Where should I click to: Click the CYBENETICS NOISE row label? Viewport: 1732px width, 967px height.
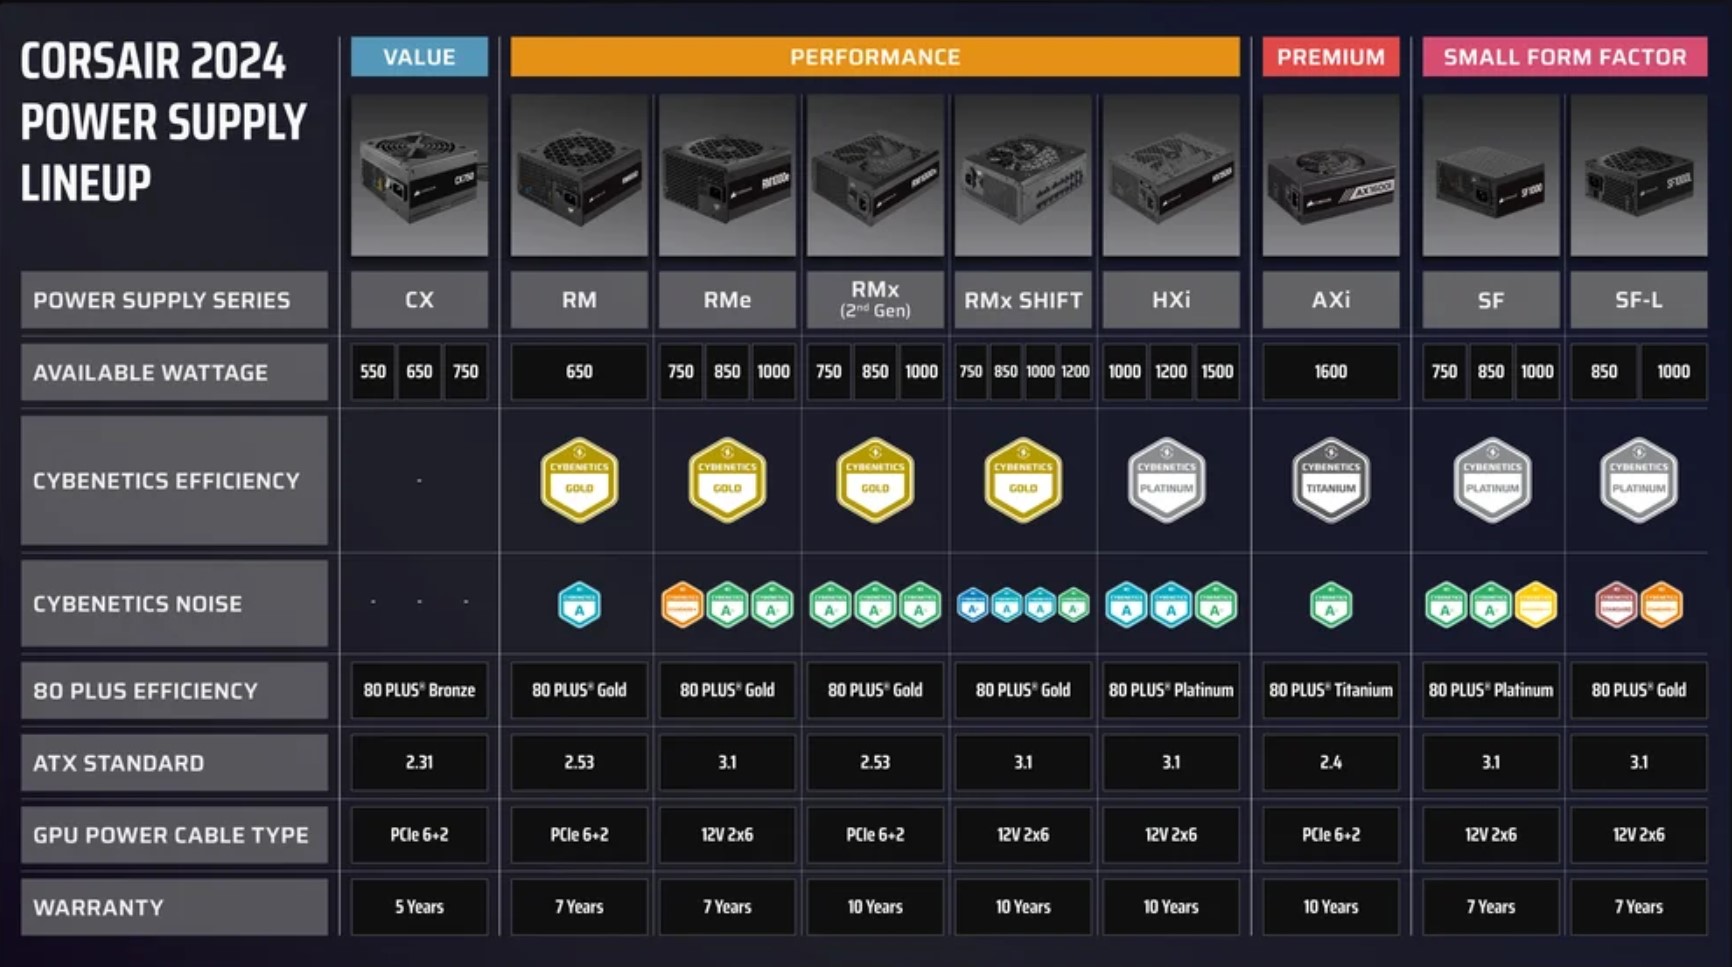[x=174, y=603]
